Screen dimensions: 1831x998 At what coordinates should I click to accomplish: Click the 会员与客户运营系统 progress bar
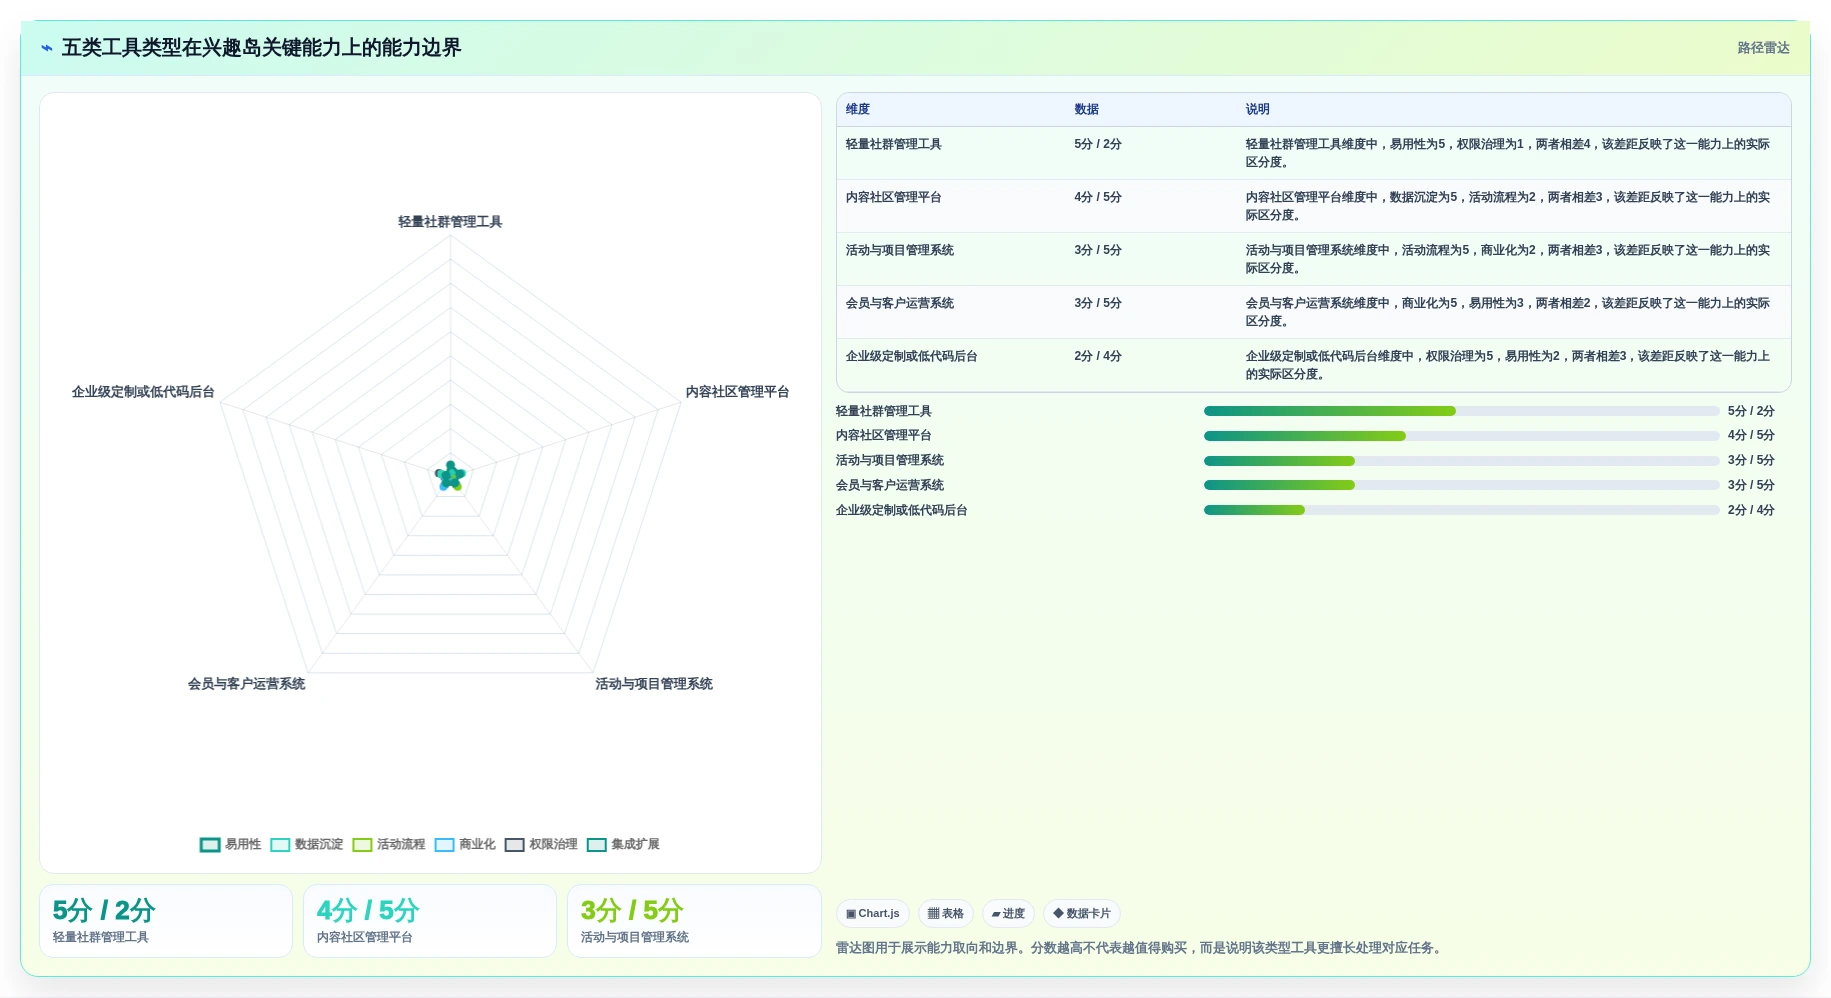pyautogui.click(x=1461, y=485)
